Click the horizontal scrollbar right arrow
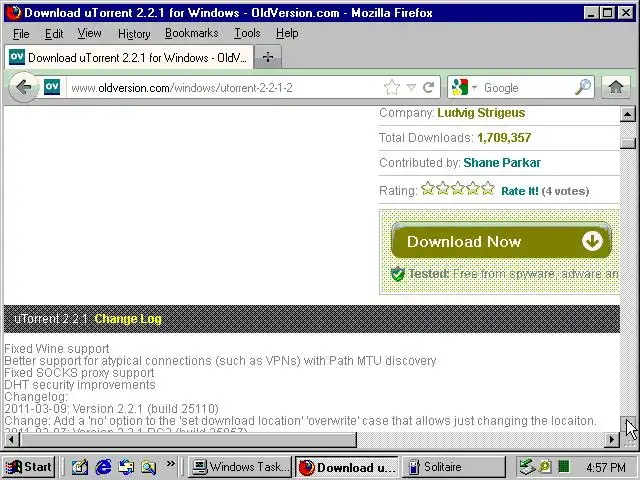640x480 pixels. coord(611,440)
